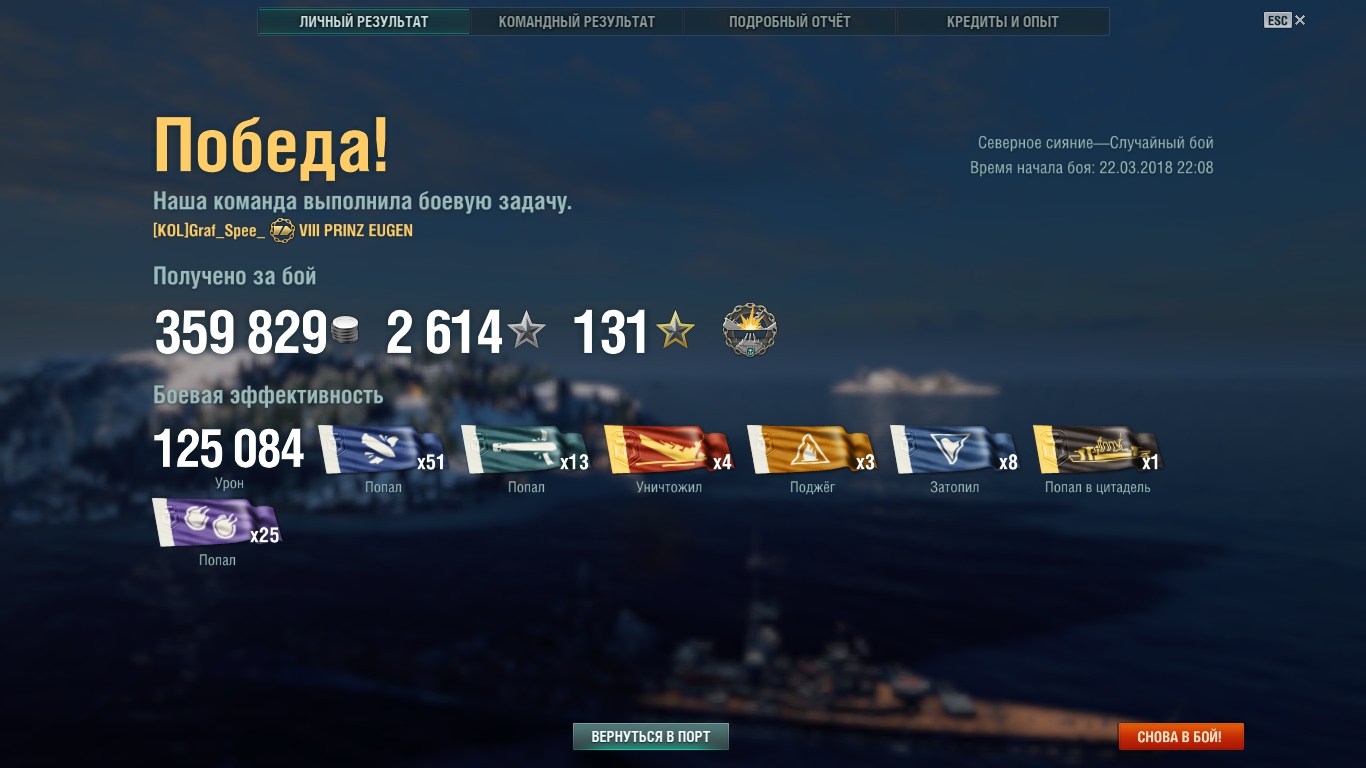Click the torpedo hits ribbon x13
This screenshot has width=1366, height=768.
pyautogui.click(x=524, y=450)
